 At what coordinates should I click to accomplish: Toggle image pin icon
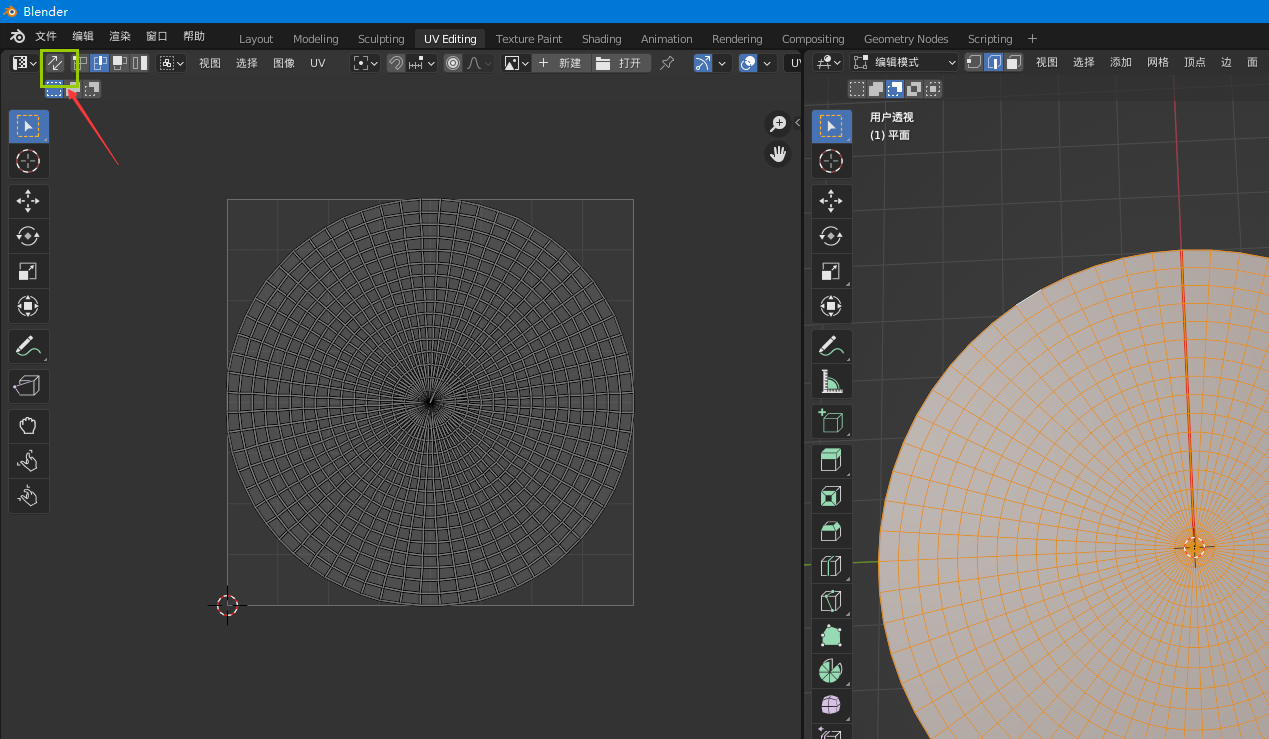[x=667, y=63]
